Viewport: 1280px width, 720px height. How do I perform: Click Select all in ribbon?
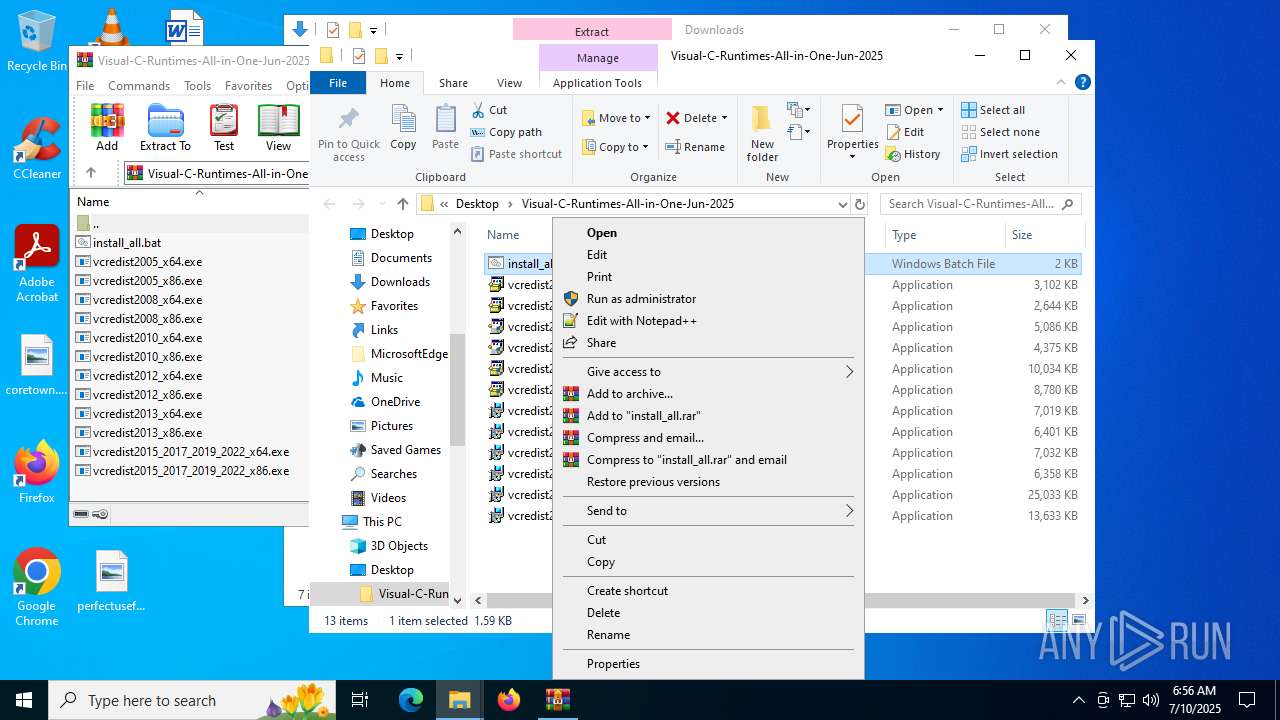coord(993,110)
